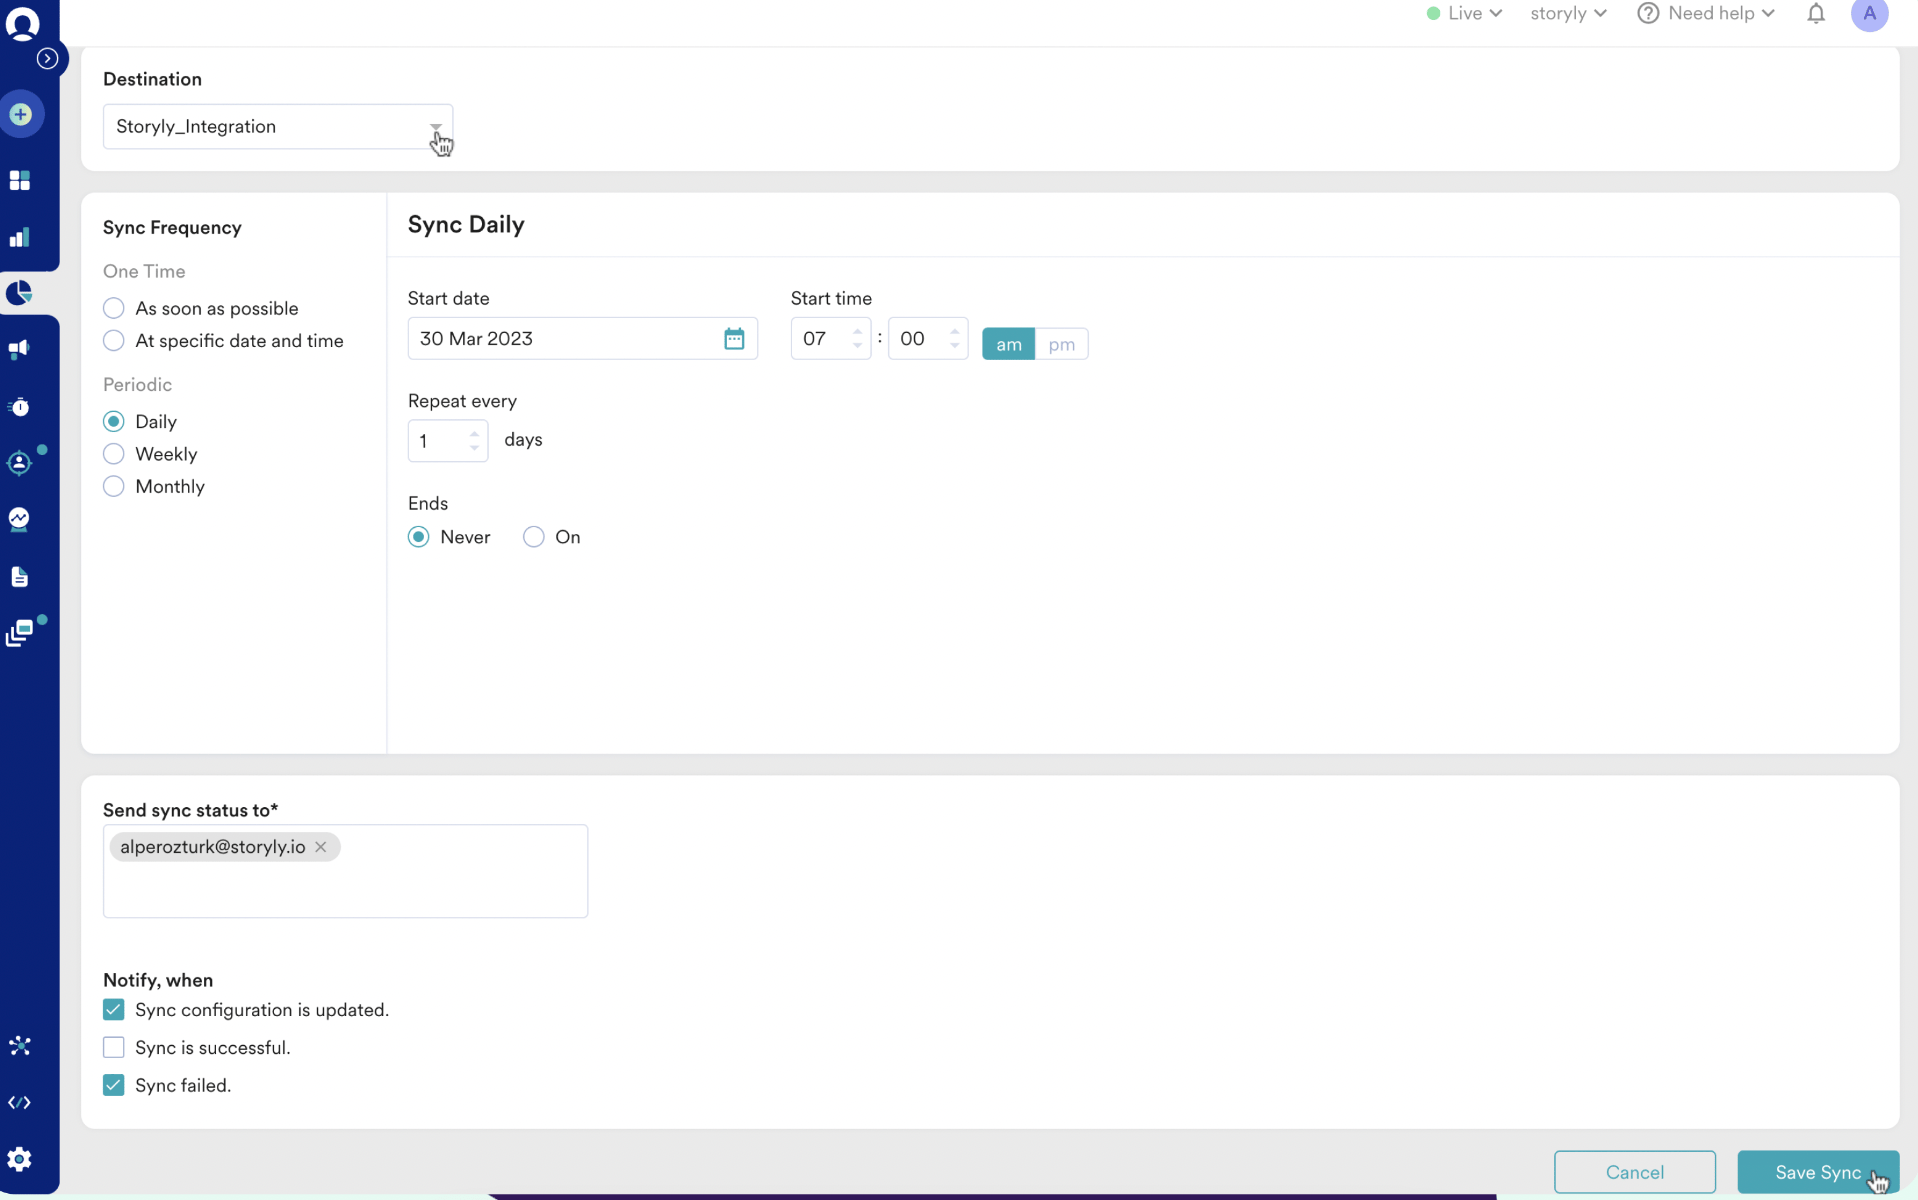Expand the Need help chevron
The image size is (1918, 1200).
click(1768, 13)
